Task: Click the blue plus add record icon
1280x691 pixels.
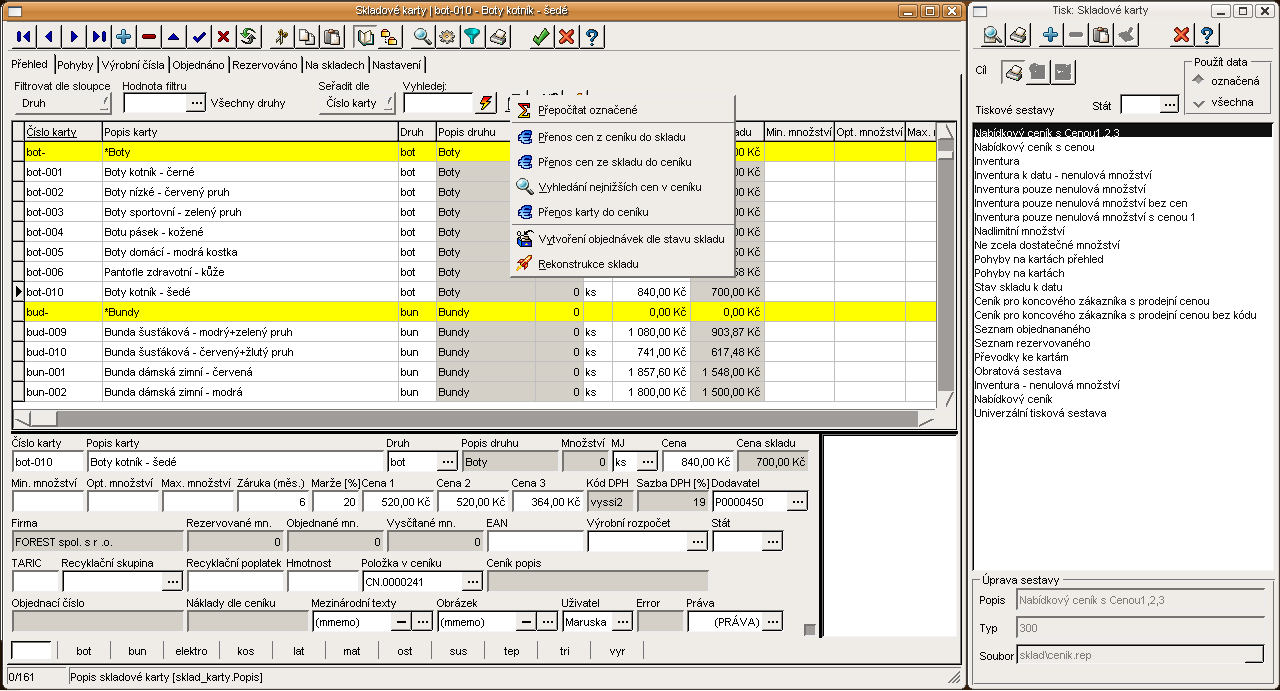Action: click(124, 37)
